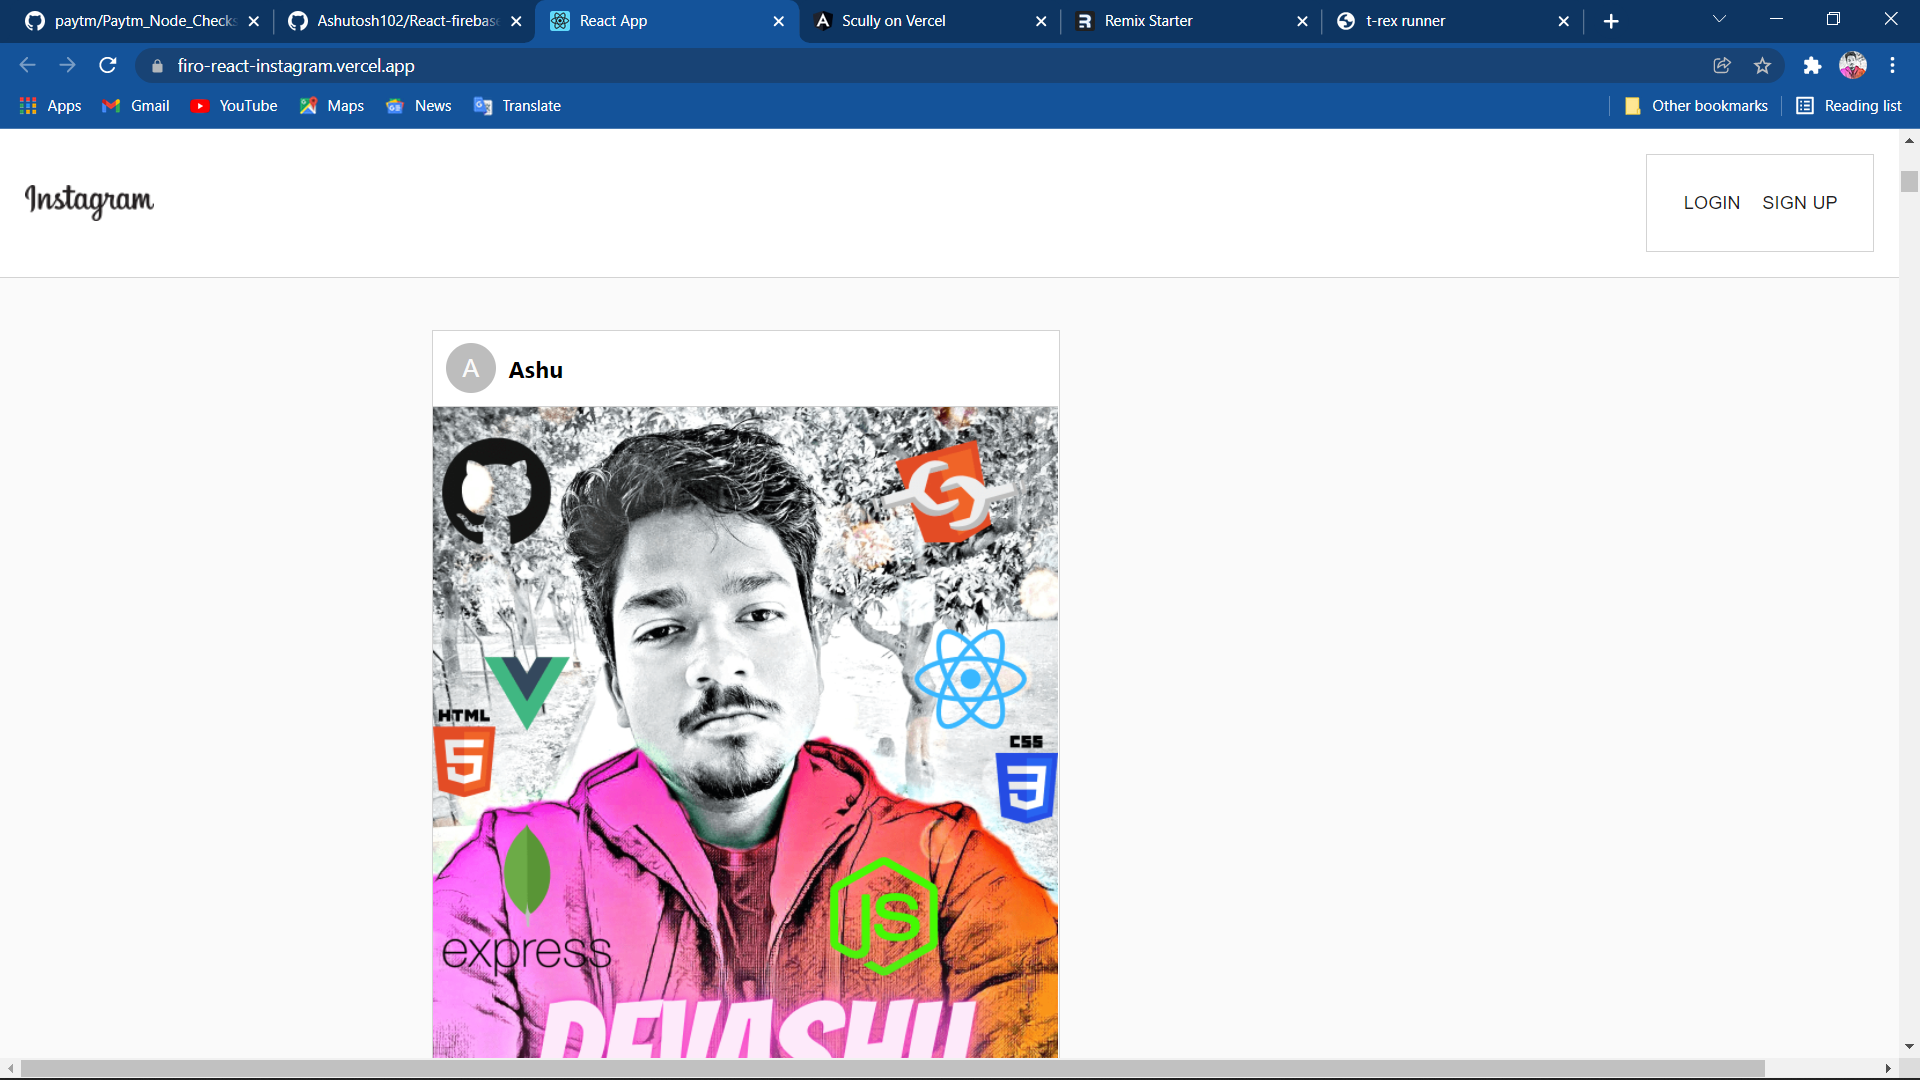Minimize the browser window
Viewport: 1920px width, 1080px height.
(x=1776, y=19)
